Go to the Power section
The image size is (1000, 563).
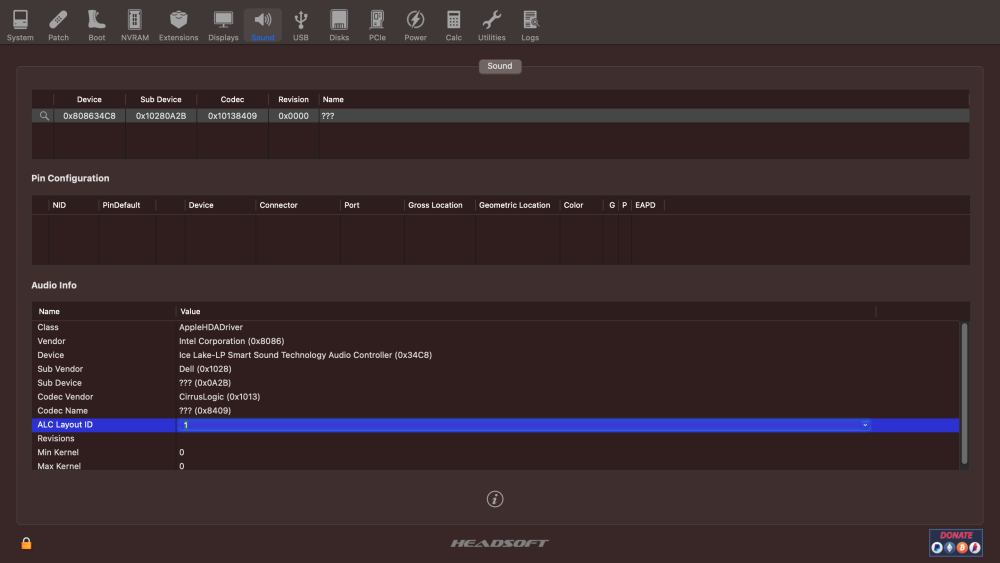[415, 26]
